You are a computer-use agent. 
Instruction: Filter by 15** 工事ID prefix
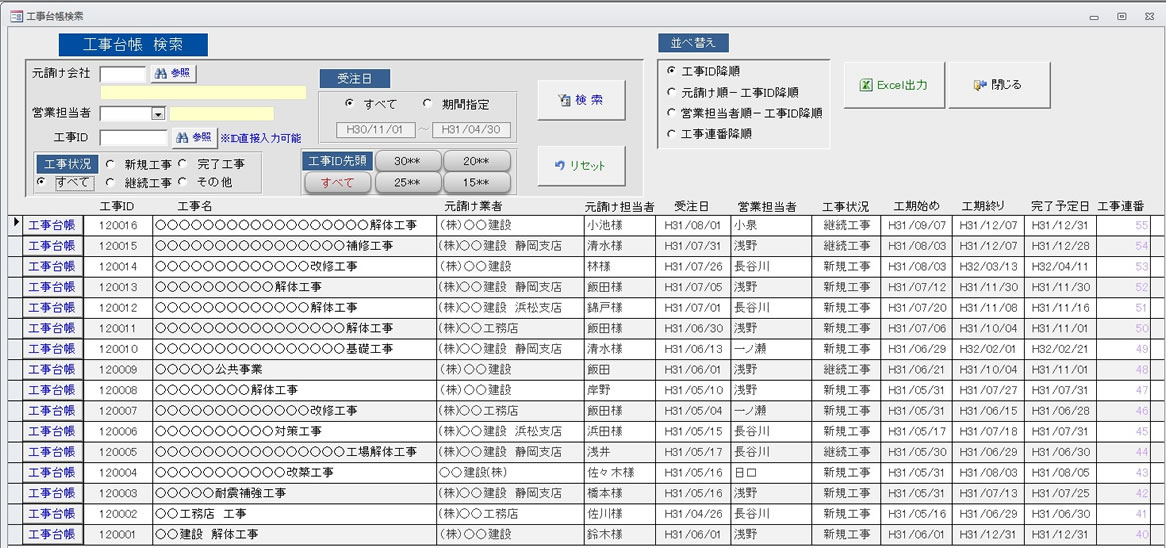[x=476, y=183]
